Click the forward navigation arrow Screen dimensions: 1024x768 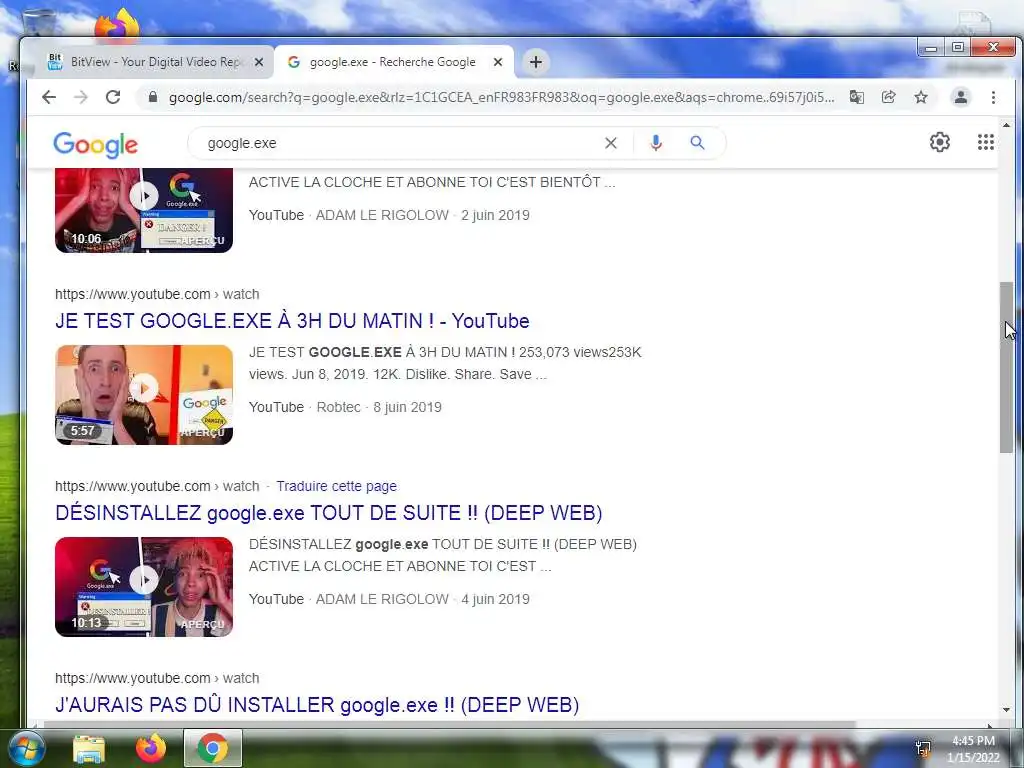81,97
